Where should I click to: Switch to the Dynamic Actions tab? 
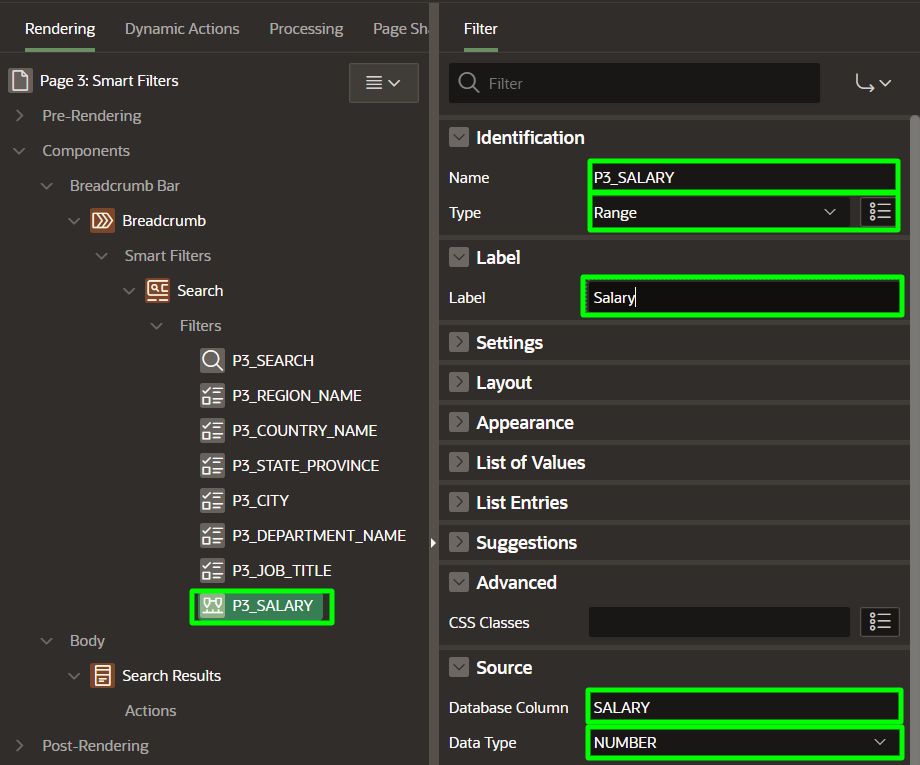182,29
